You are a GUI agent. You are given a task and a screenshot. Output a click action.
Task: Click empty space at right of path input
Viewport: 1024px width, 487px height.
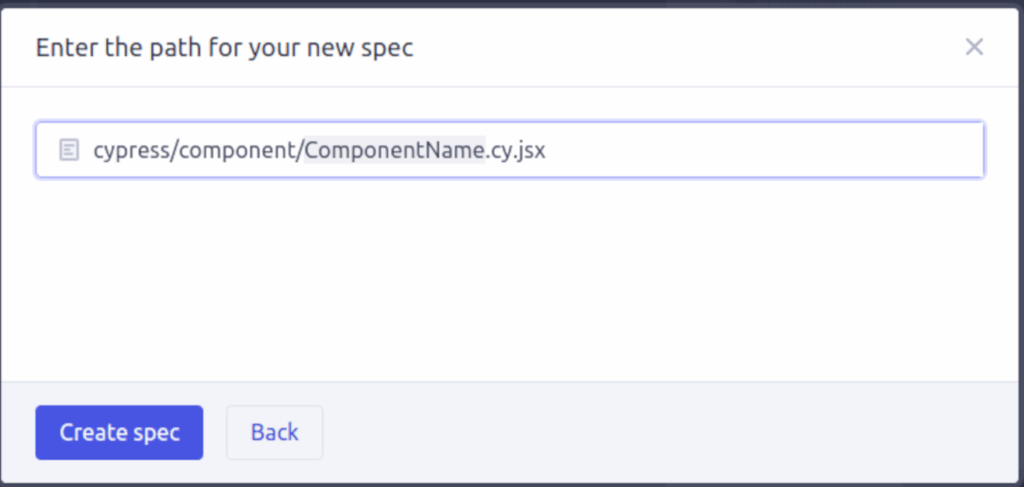coord(764,149)
